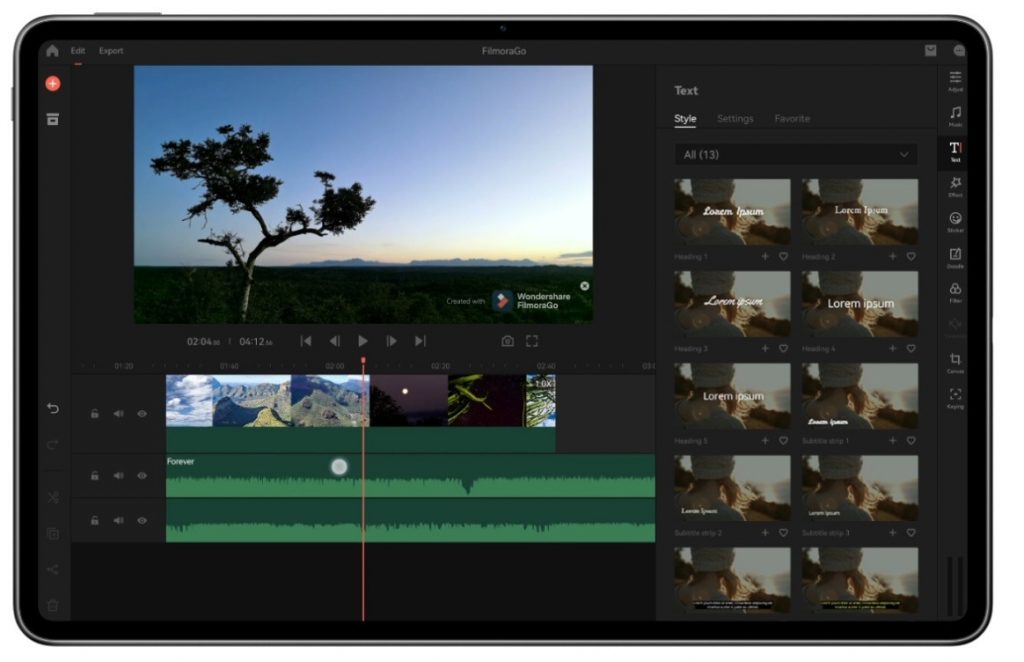The width and height of the screenshot is (1024, 662).
Task: Expand the All (13) category dropdown
Action: point(795,155)
